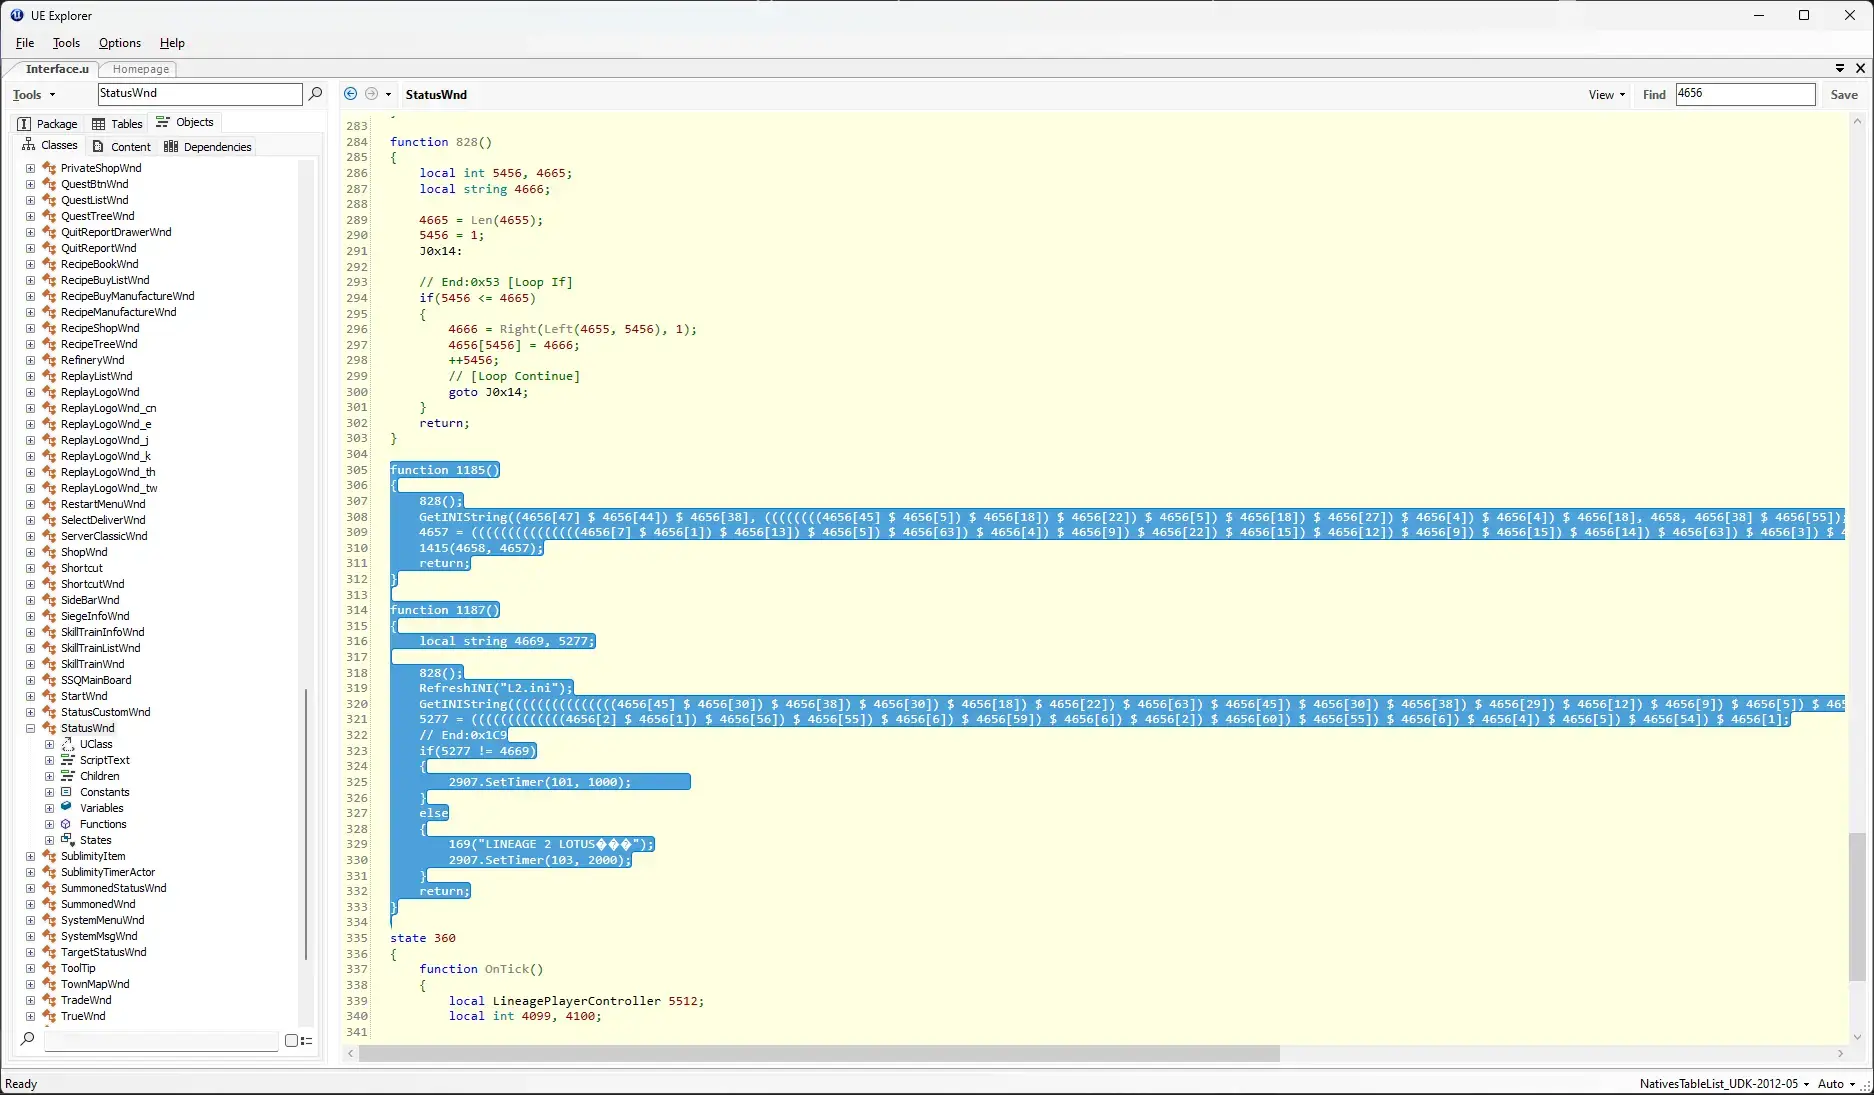Click class icon beside TargetStatusWnd
Viewport: 1874px width, 1095px height.
click(49, 952)
